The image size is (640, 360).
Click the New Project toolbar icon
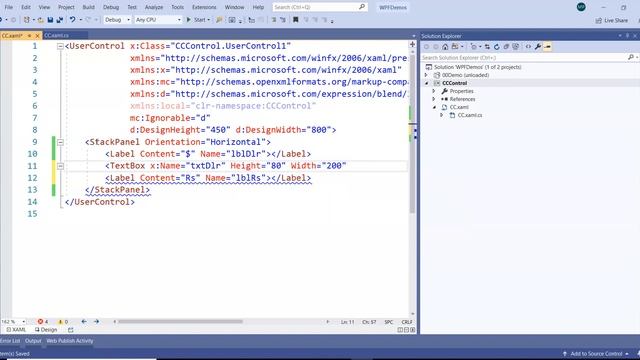point(27,20)
